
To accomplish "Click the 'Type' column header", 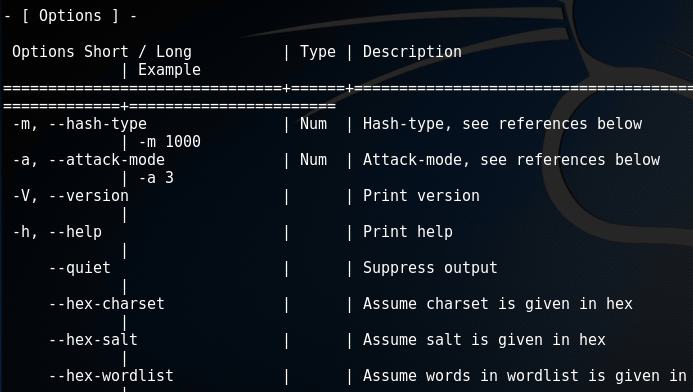I will click(x=318, y=52).
